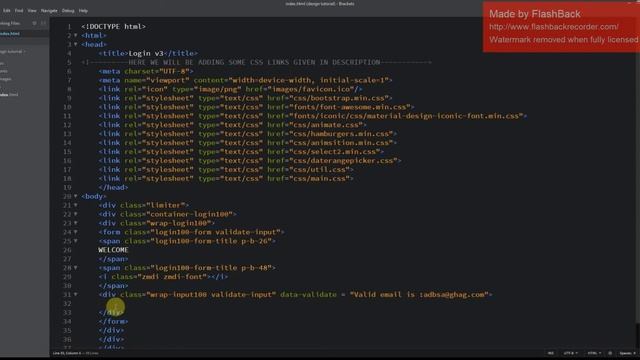Place cursor on empty line 32
Image resolution: width=640 pixels, height=360 pixels.
(x=286, y=304)
